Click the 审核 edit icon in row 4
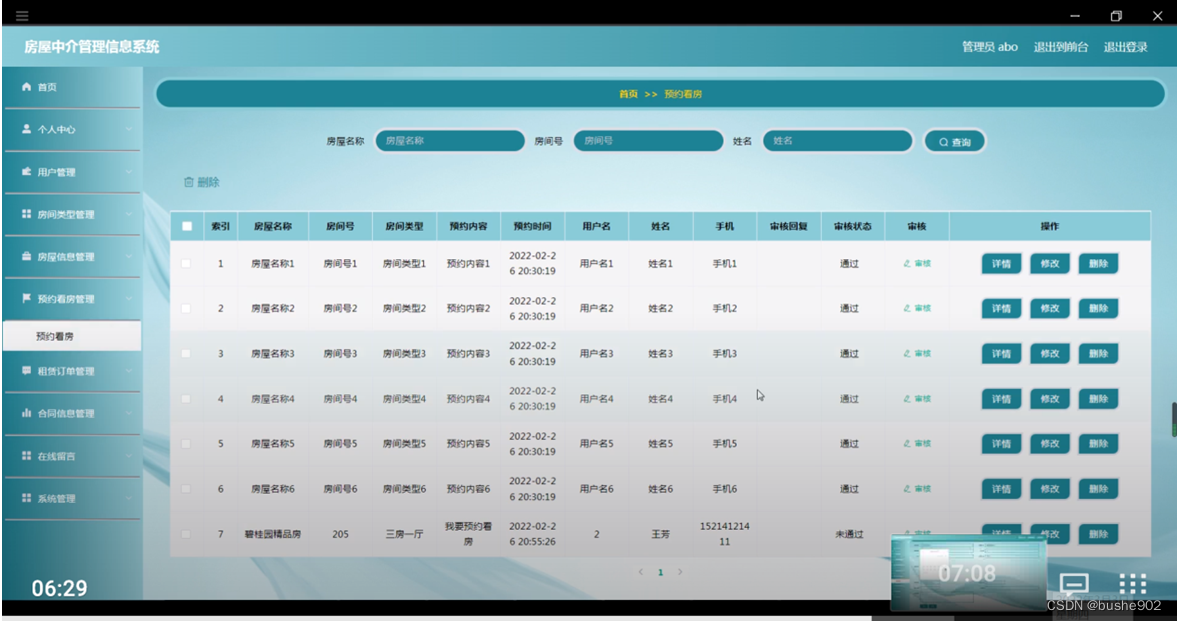The height and width of the screenshot is (621, 1177). (908, 399)
